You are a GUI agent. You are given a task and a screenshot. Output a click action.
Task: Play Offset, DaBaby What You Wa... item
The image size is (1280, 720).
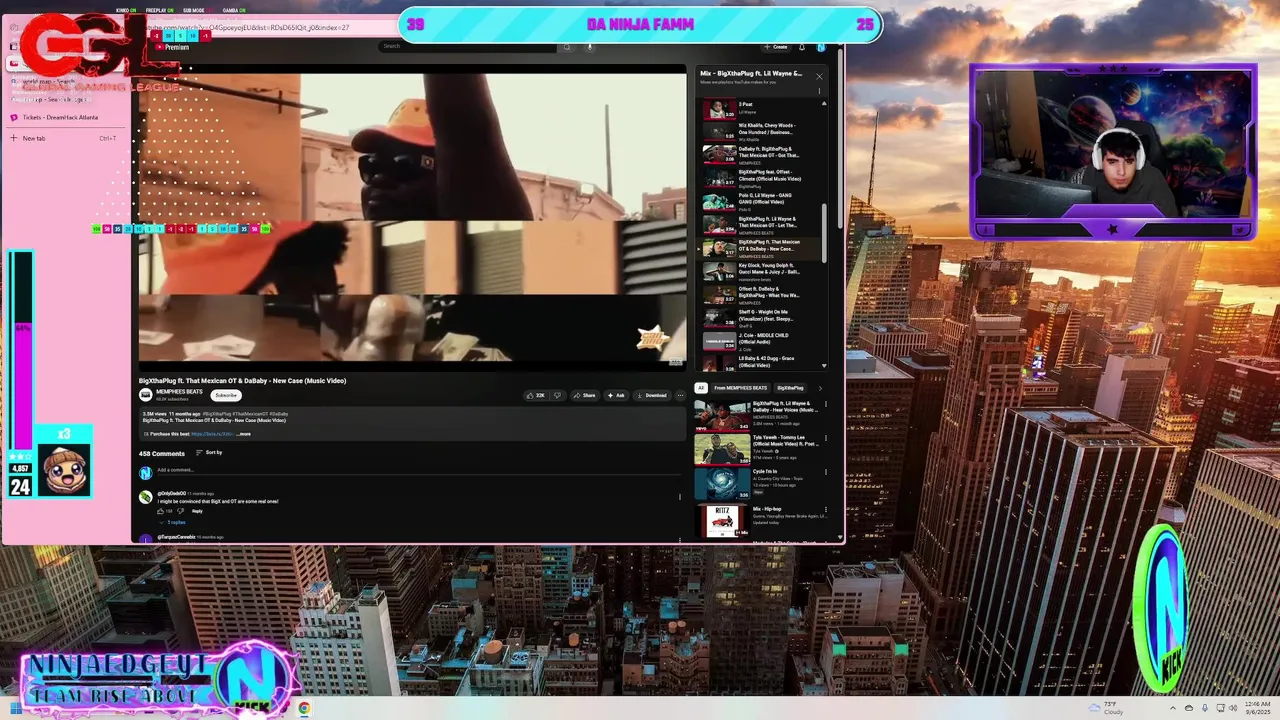tap(762, 294)
